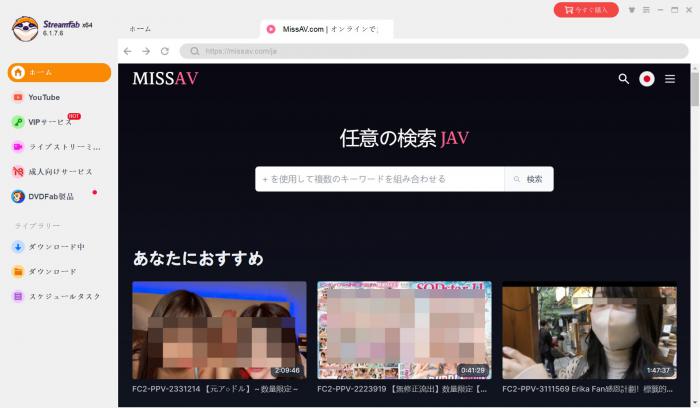The width and height of the screenshot is (700, 408).
Task: Open the FC2-PPV-2331214 title link
Action: coord(215,389)
